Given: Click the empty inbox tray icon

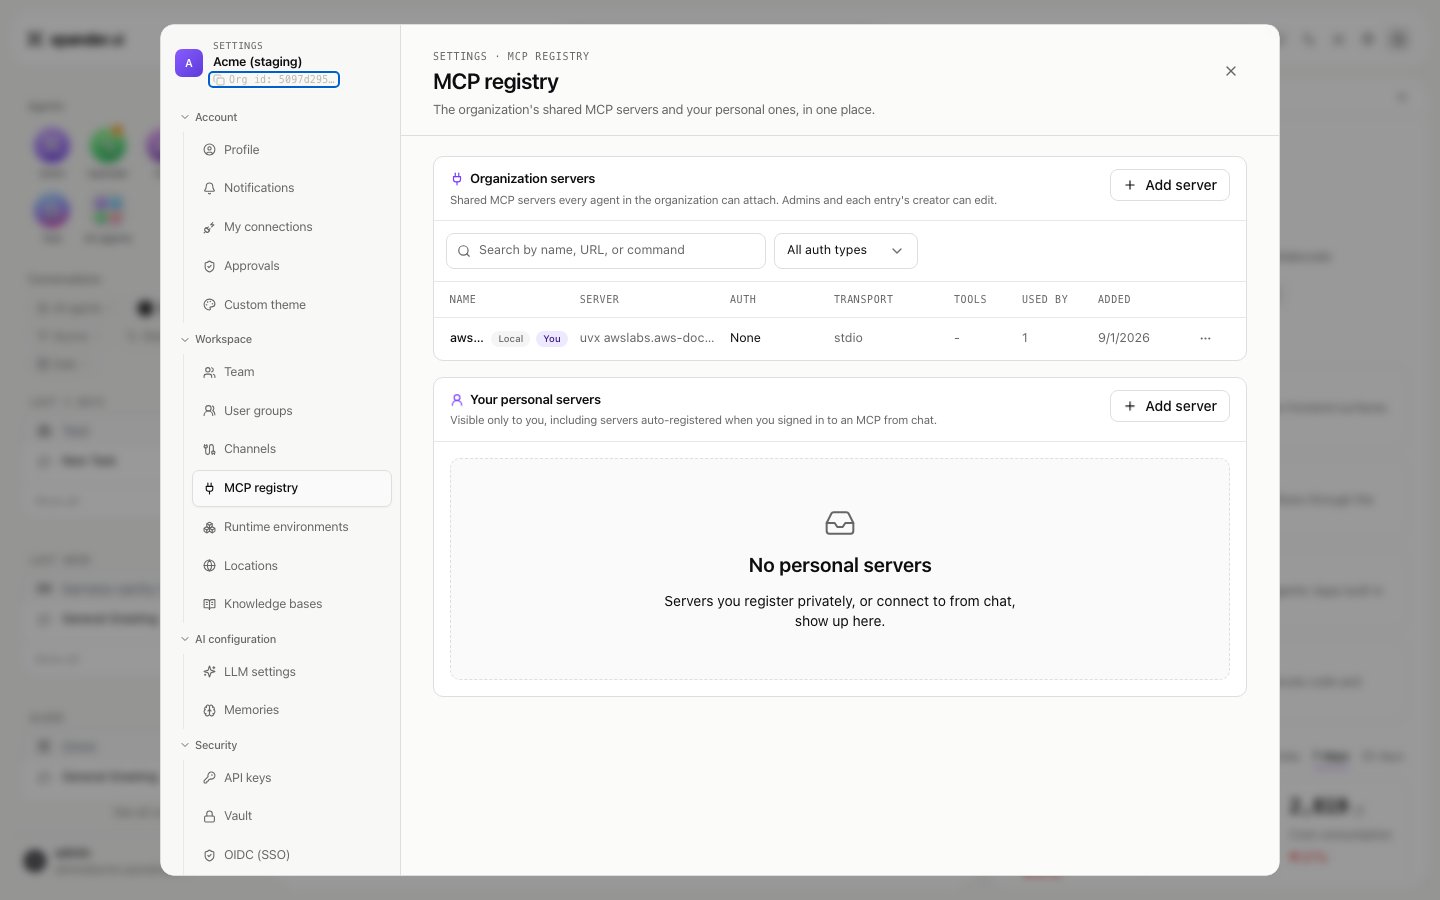Looking at the screenshot, I should point(840,523).
